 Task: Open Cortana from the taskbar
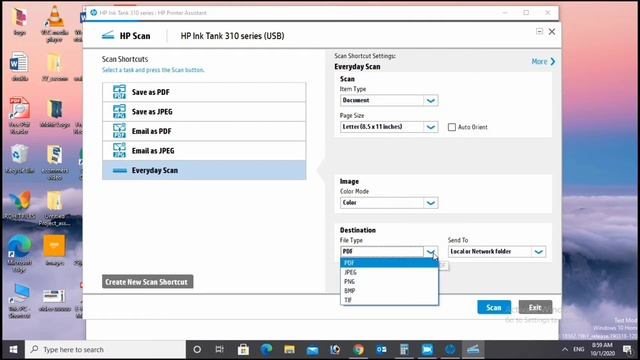coord(197,350)
